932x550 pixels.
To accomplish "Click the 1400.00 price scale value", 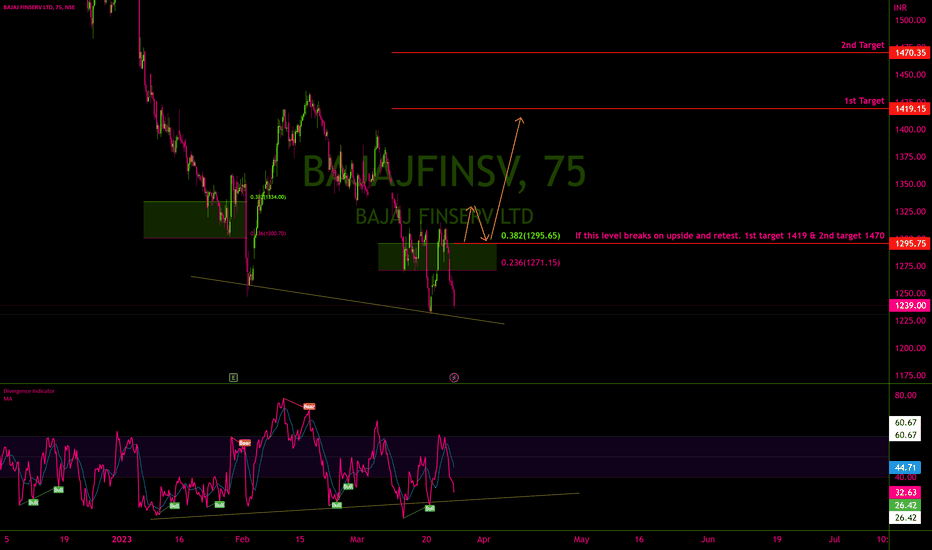I will [911, 130].
